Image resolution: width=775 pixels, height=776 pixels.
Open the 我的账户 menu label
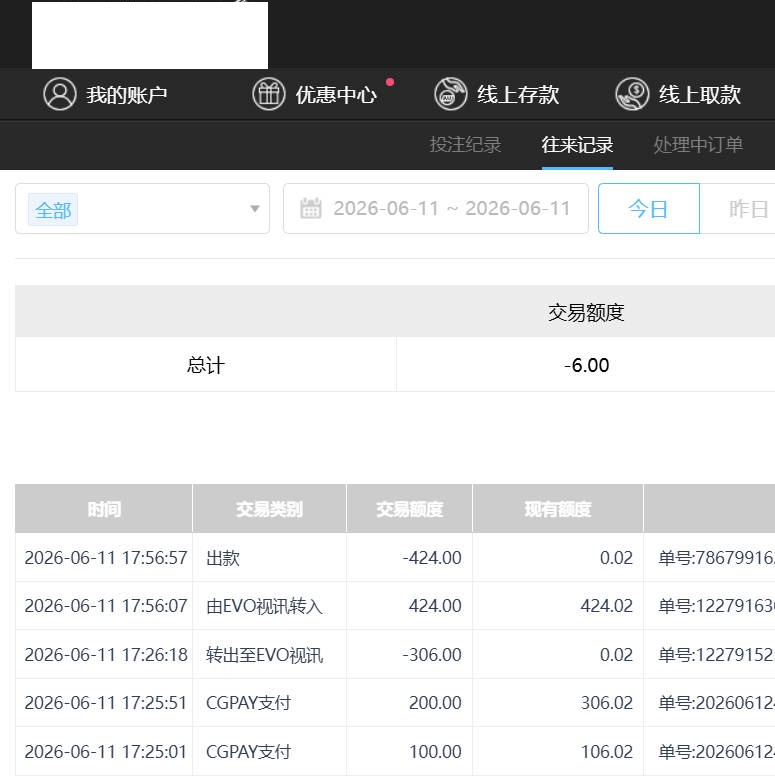click(x=127, y=95)
